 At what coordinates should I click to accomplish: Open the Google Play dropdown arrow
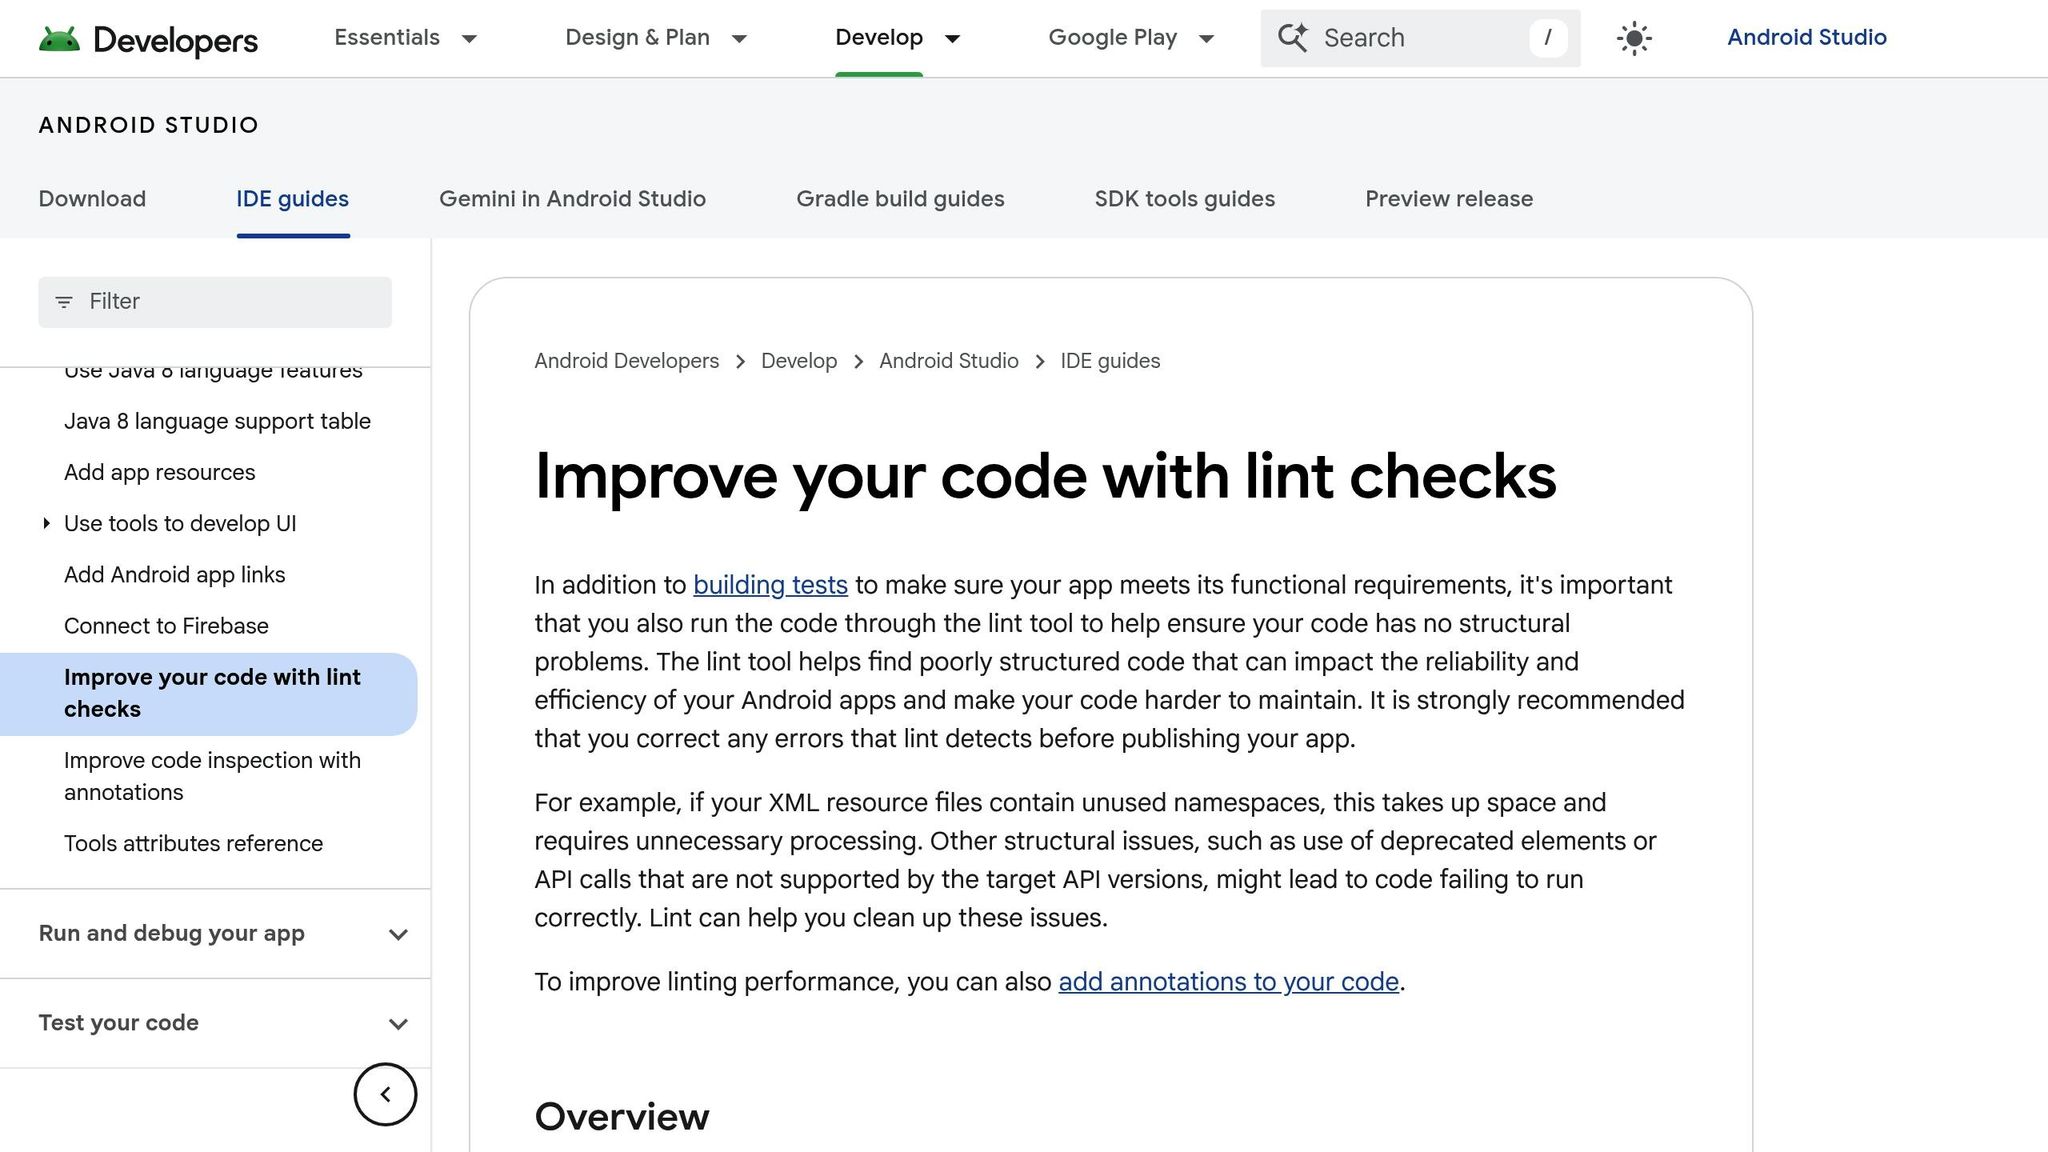click(x=1206, y=39)
